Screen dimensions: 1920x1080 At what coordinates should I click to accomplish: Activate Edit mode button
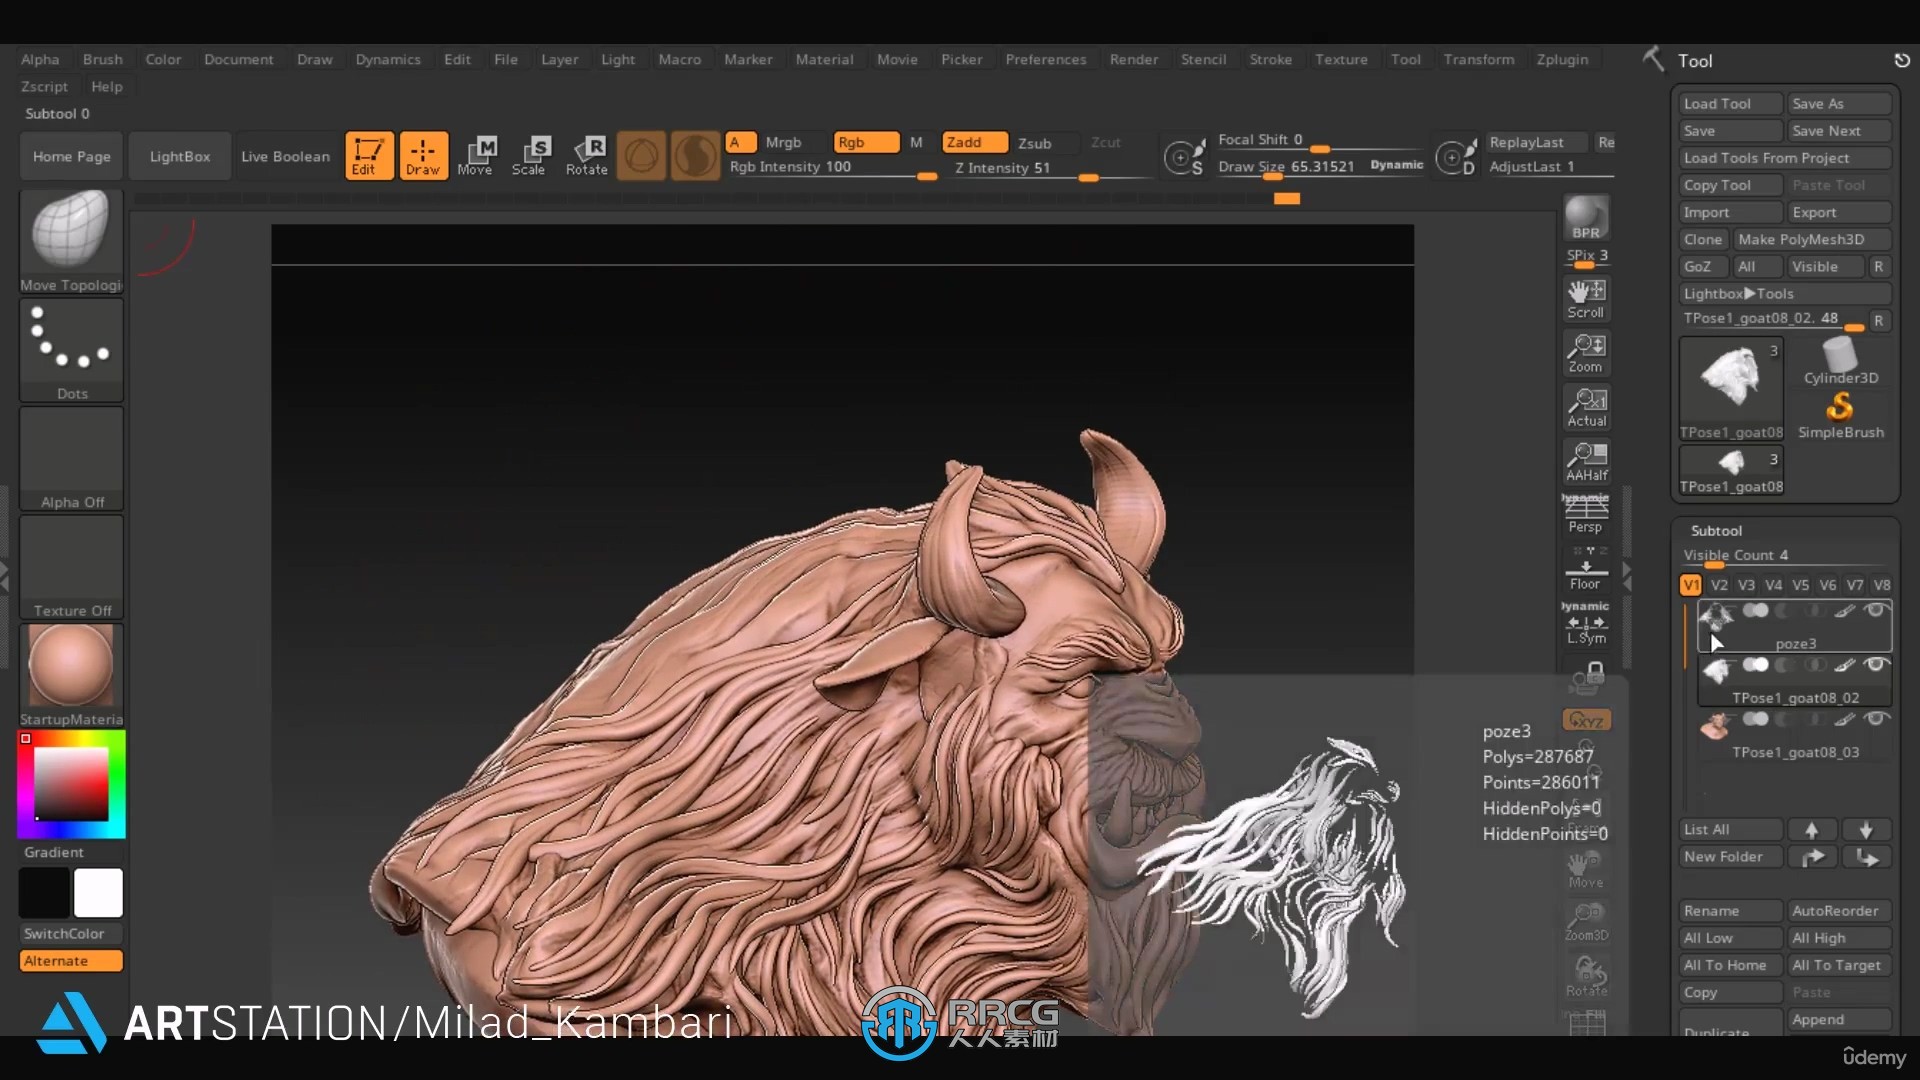coord(368,156)
